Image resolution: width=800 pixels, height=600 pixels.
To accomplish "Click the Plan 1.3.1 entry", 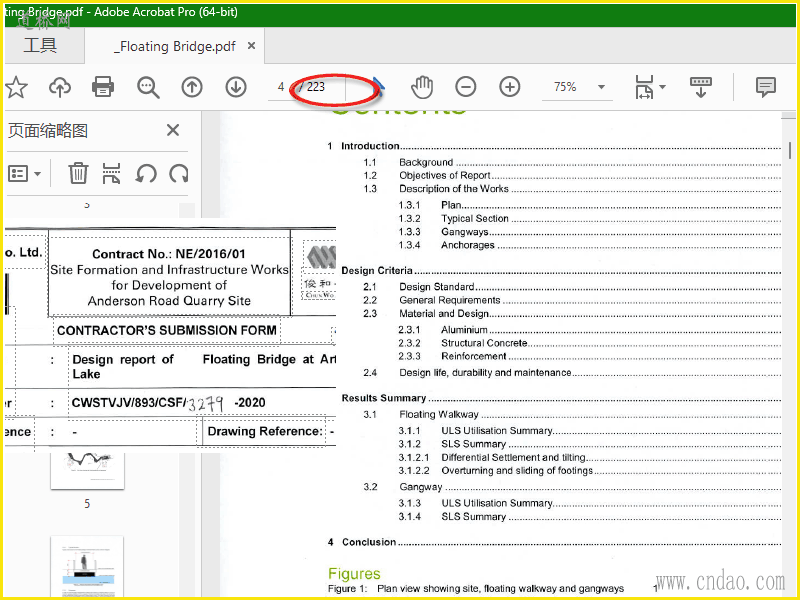I will point(589,205).
